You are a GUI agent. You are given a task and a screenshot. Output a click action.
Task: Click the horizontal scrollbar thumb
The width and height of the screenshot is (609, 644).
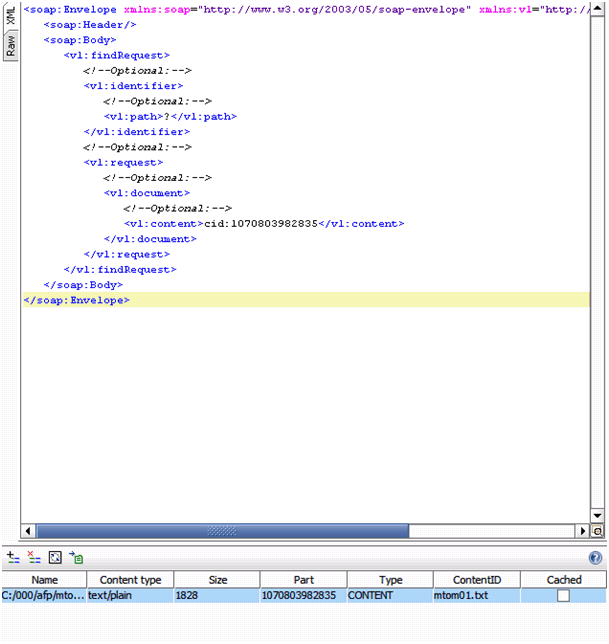point(222,531)
